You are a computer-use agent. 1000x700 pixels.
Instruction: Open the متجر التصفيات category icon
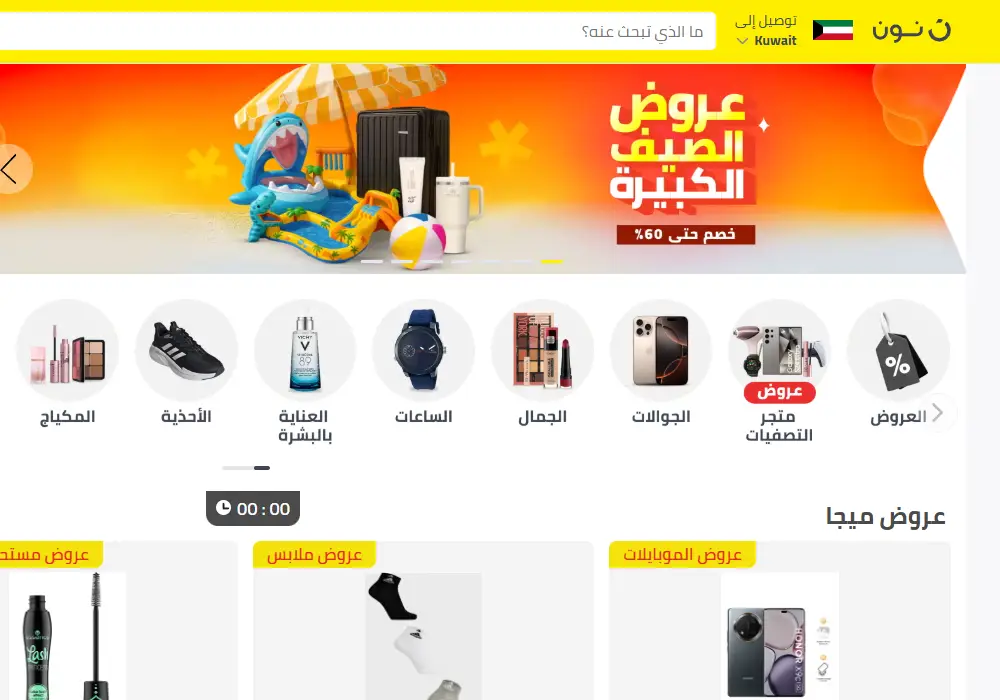779,350
